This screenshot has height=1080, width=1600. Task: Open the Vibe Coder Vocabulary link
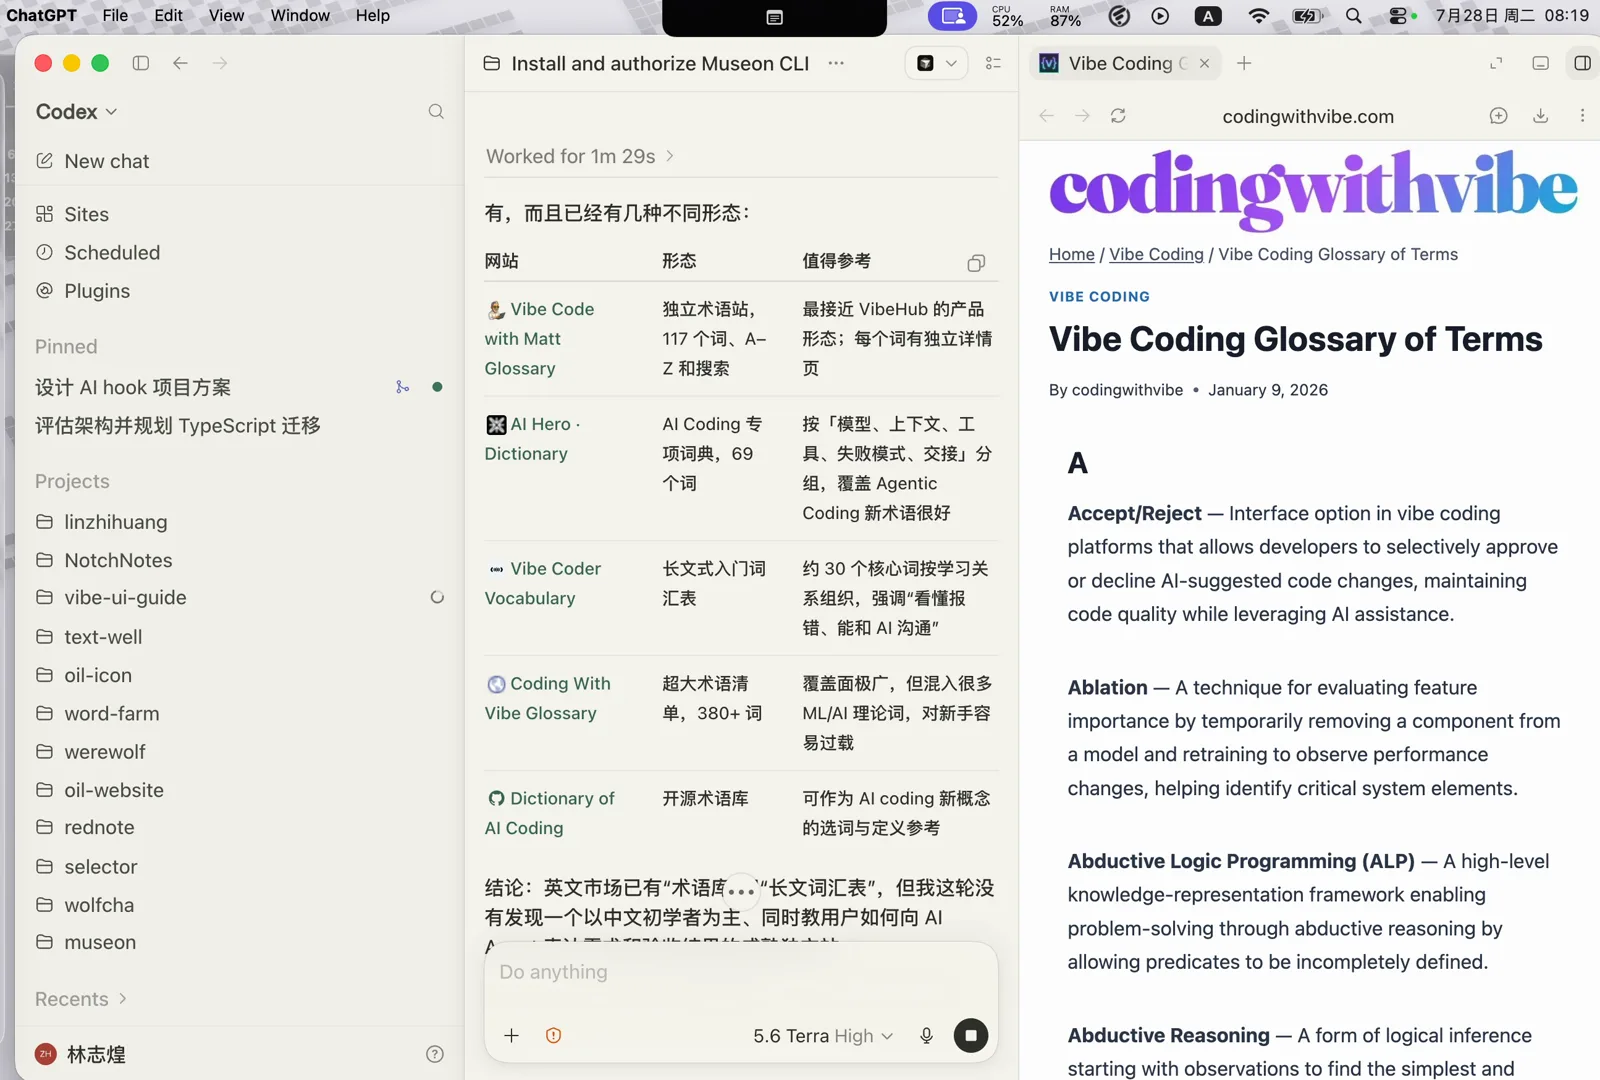pyautogui.click(x=543, y=583)
